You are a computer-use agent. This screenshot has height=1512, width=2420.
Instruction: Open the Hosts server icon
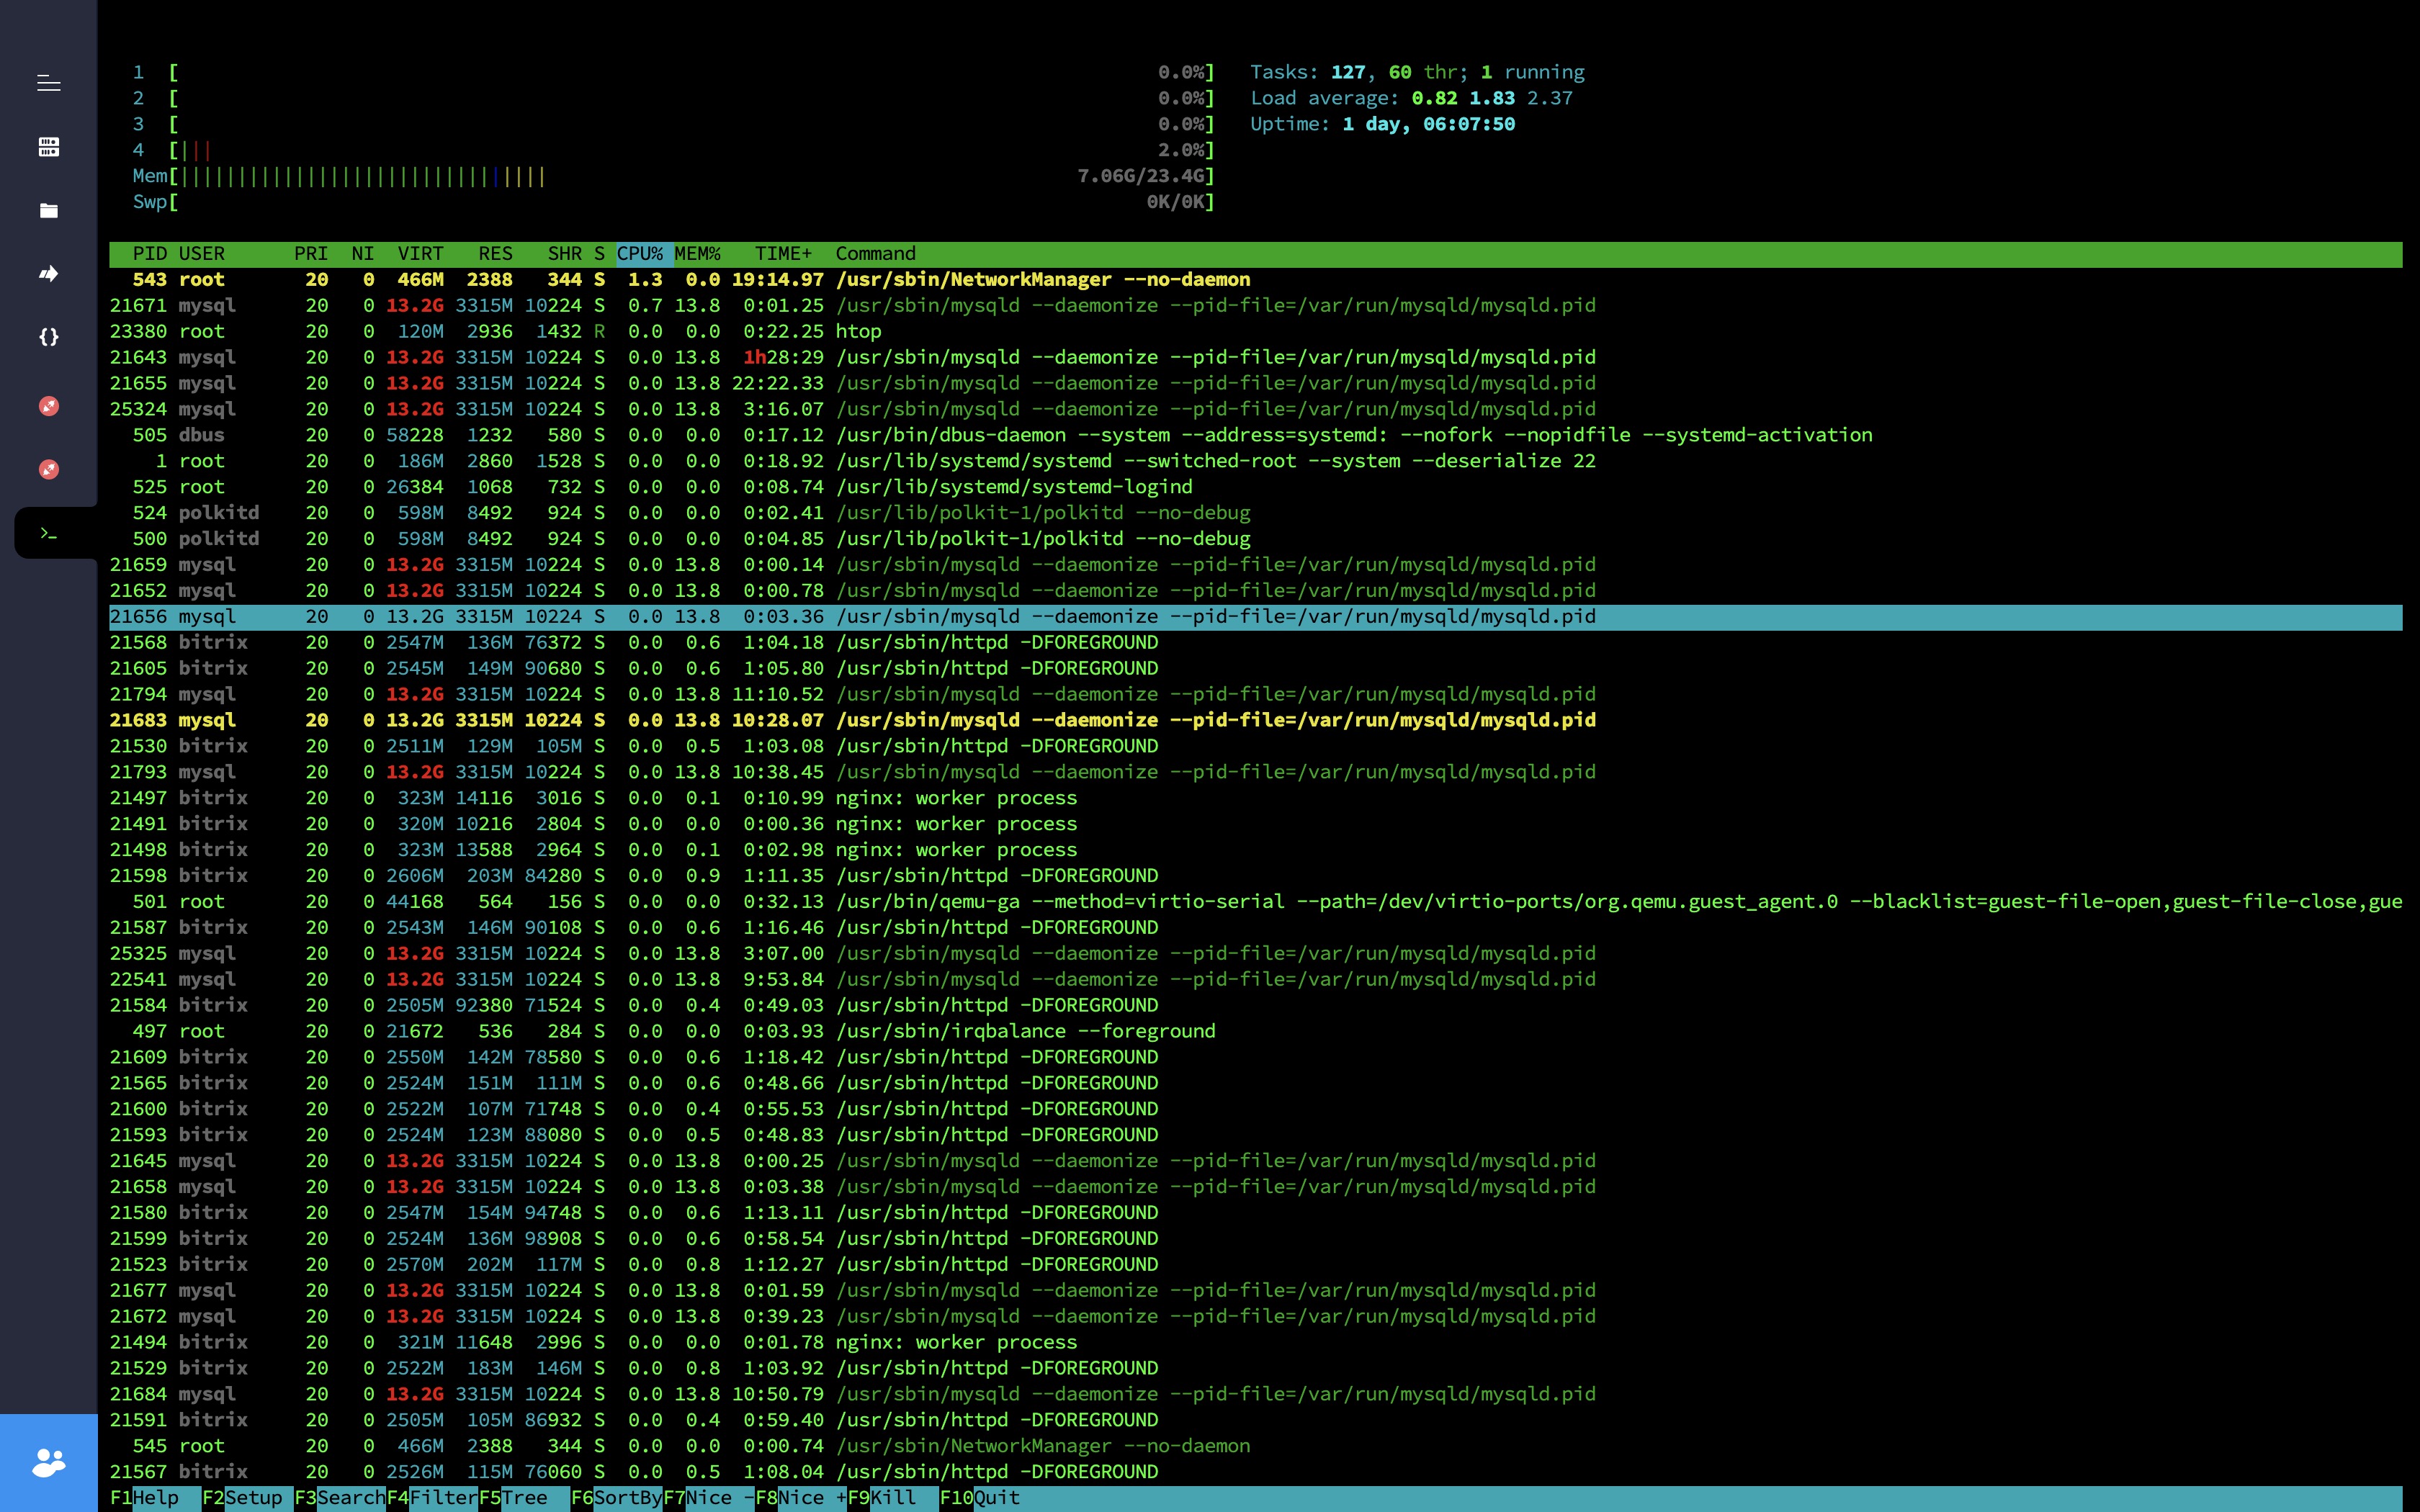tap(48, 147)
